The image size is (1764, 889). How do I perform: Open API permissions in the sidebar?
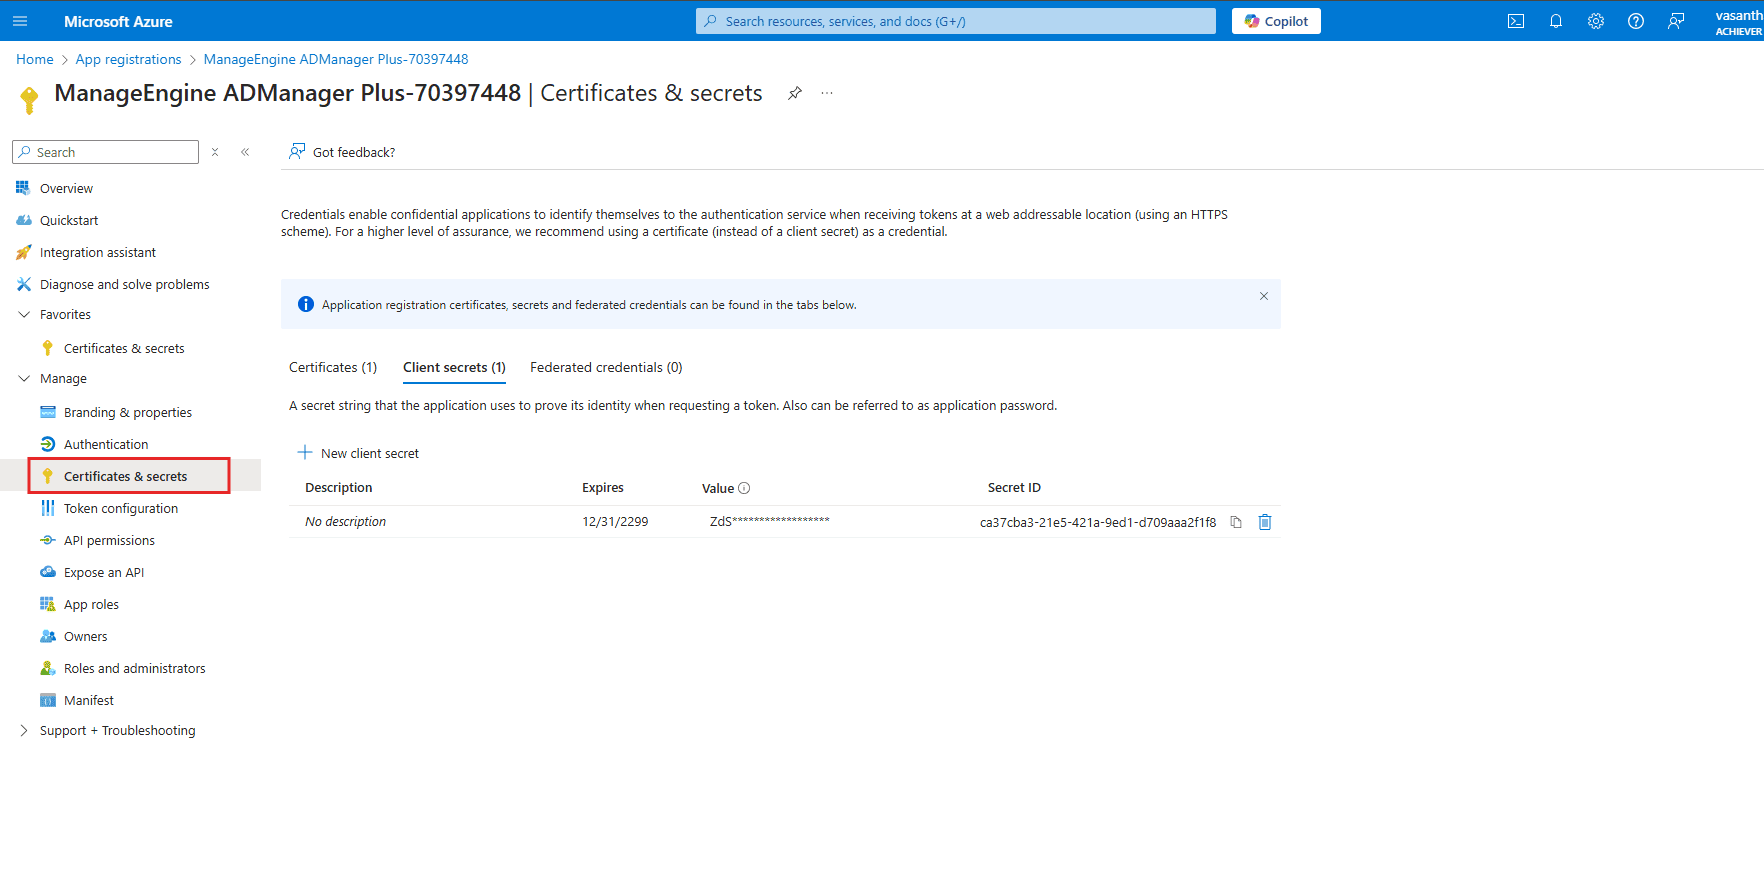coord(109,541)
